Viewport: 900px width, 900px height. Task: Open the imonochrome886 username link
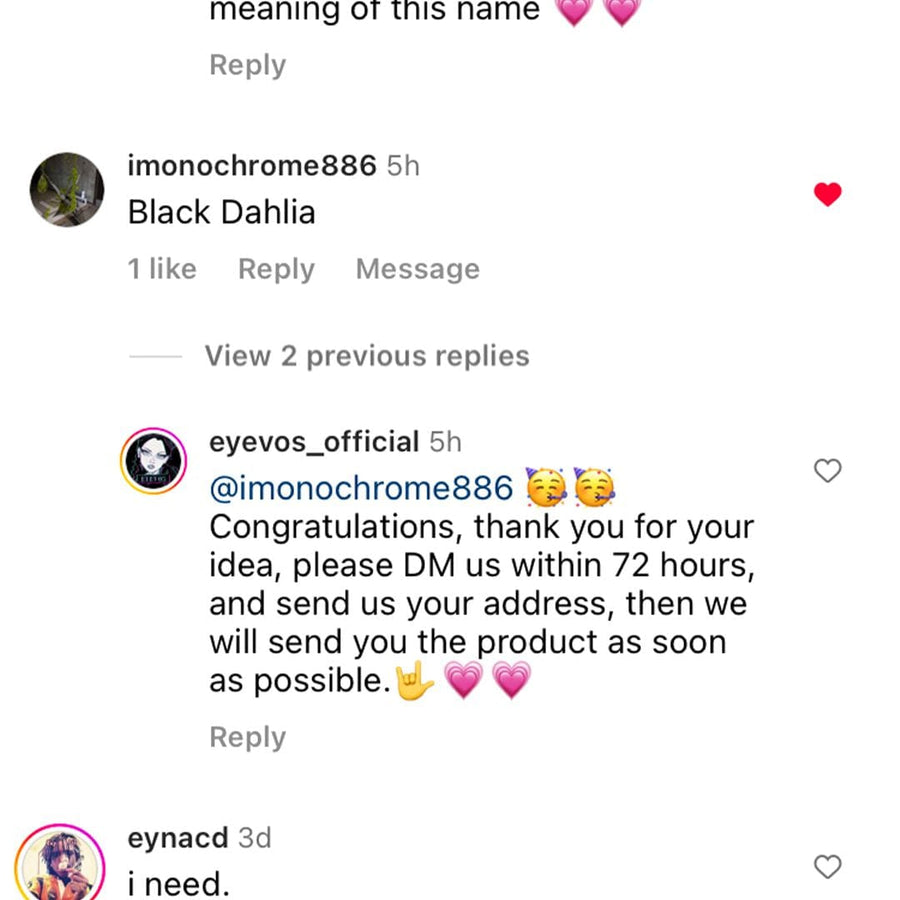coord(252,166)
